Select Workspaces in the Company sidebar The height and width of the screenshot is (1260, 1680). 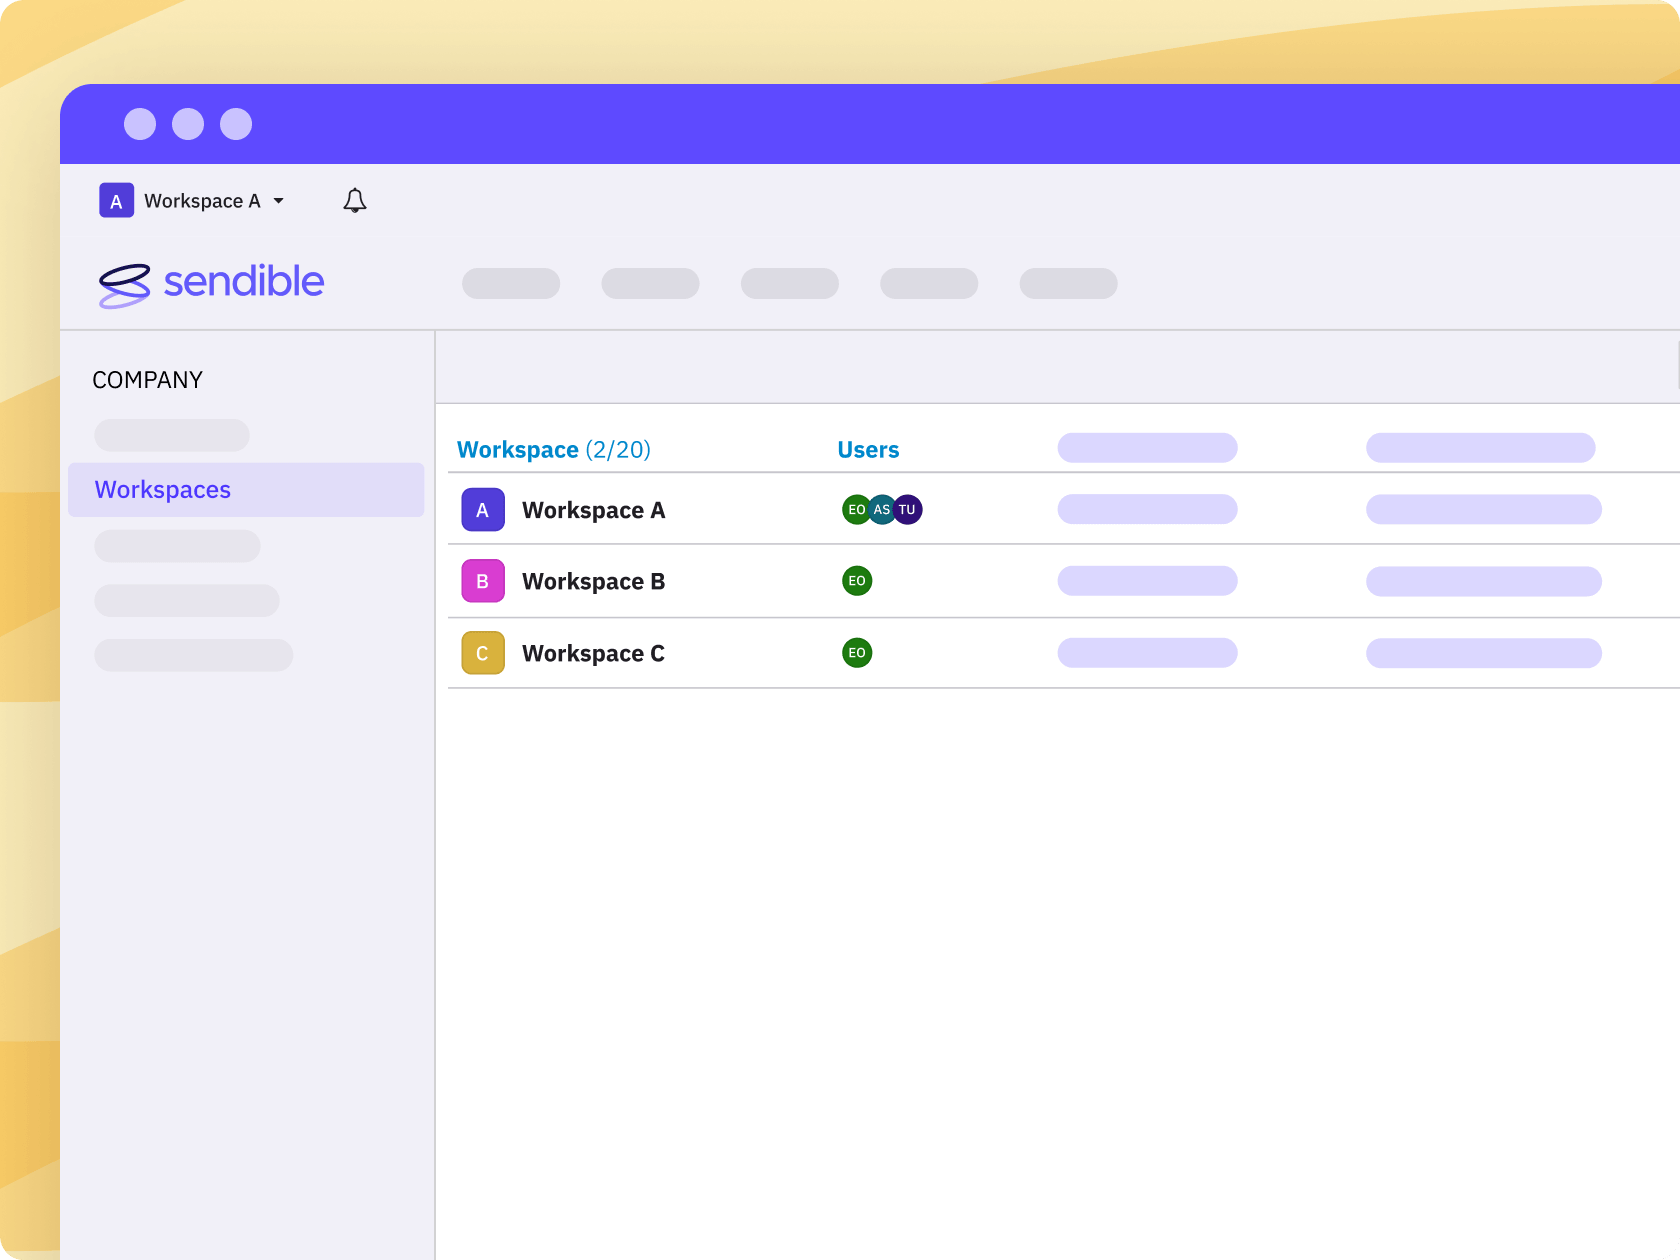pyautogui.click(x=246, y=490)
